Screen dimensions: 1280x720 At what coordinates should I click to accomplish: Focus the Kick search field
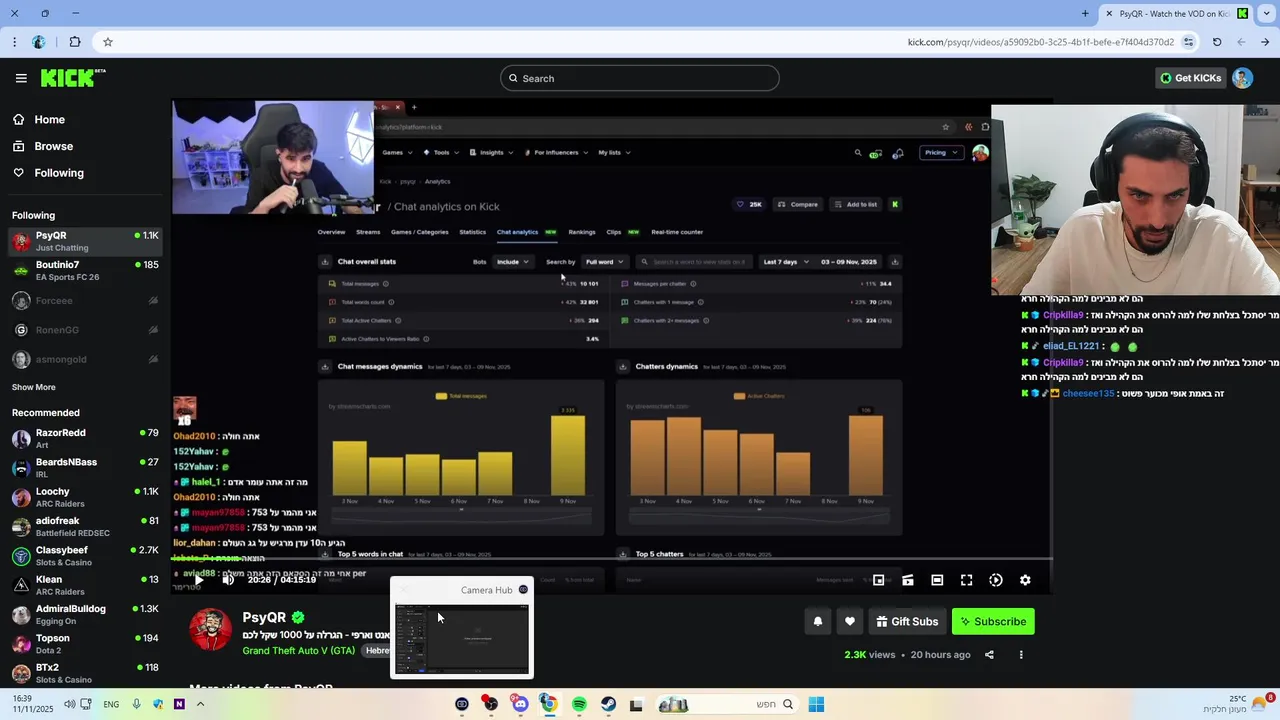[x=640, y=78]
